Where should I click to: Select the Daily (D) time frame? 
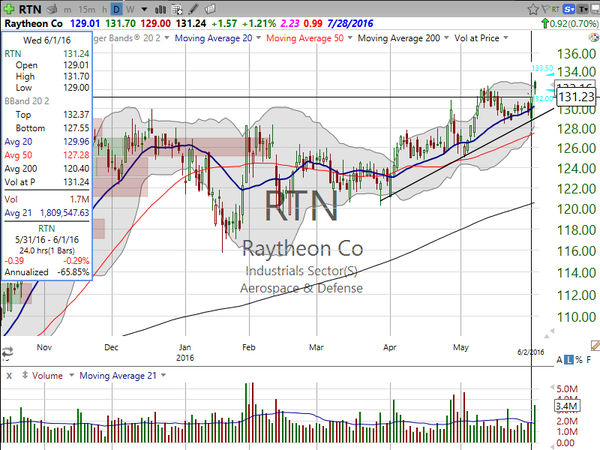(x=116, y=10)
